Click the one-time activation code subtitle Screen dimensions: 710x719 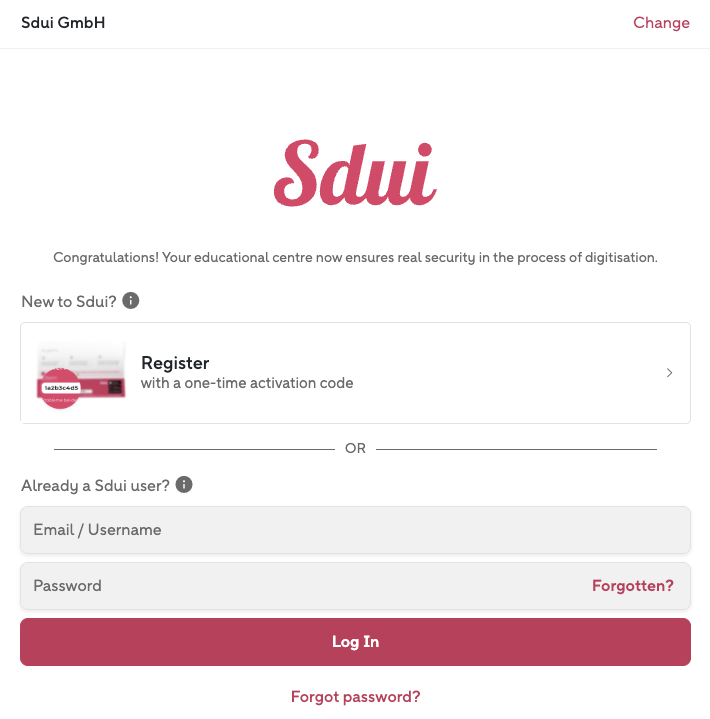247,383
